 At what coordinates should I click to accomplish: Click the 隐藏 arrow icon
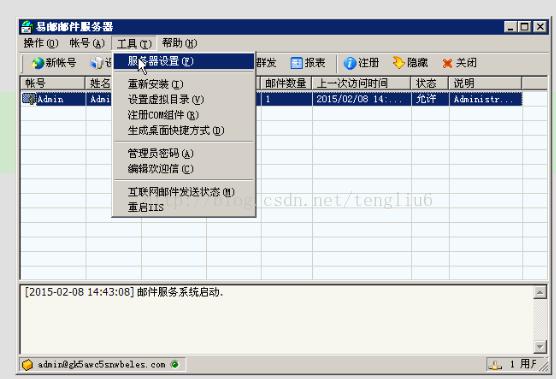tap(399, 63)
